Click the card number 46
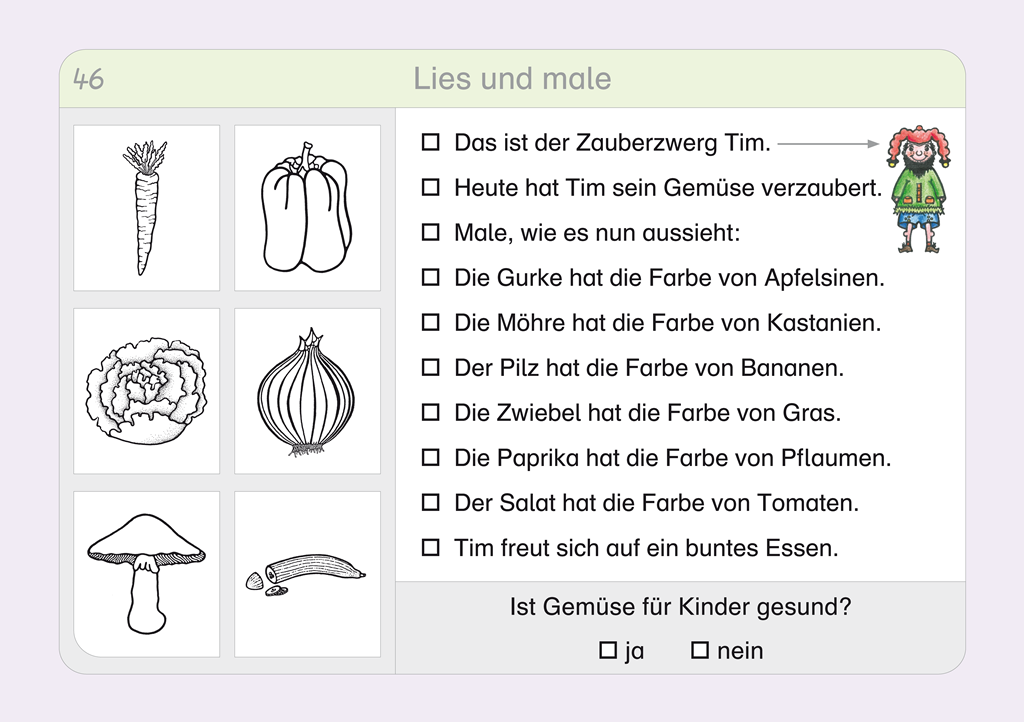 tap(89, 79)
